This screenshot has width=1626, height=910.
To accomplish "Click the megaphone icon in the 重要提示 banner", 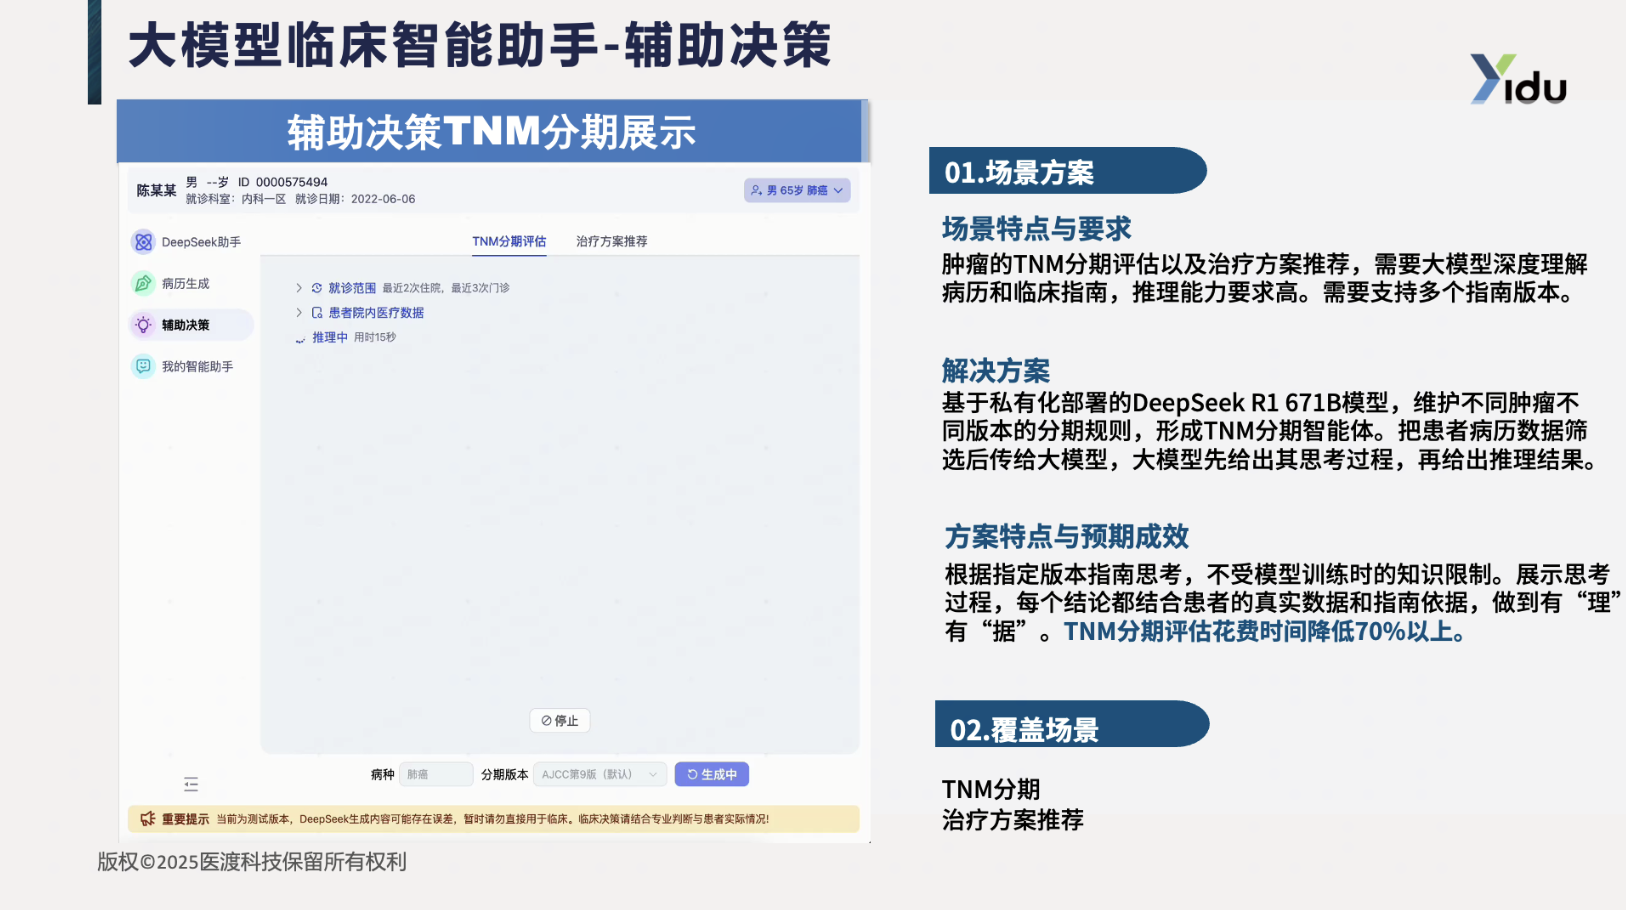I will tap(148, 819).
